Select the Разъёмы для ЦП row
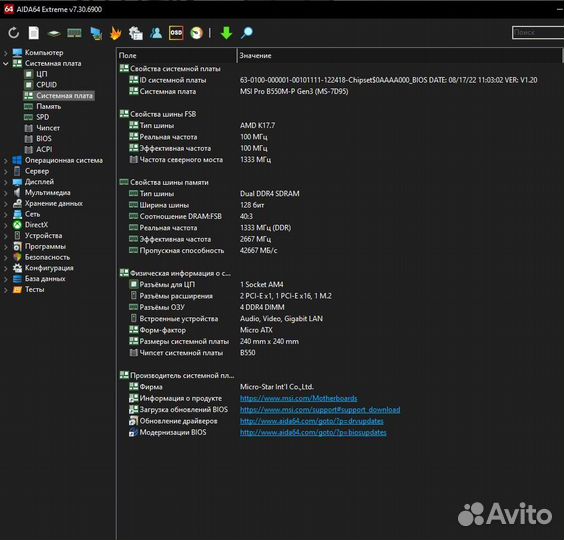Screen dimensions: 564x540 click(206, 285)
